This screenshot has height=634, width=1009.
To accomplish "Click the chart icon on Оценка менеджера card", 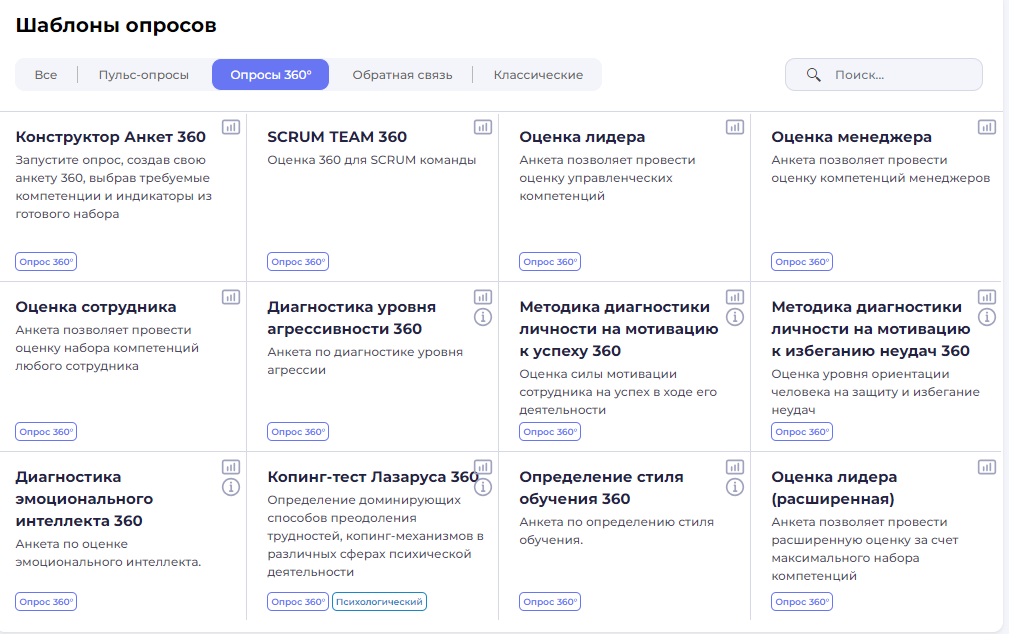I will click(987, 127).
